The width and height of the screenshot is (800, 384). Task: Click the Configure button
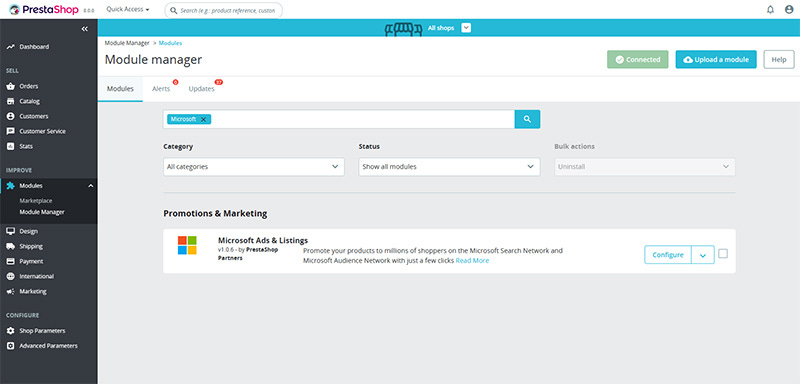(668, 255)
